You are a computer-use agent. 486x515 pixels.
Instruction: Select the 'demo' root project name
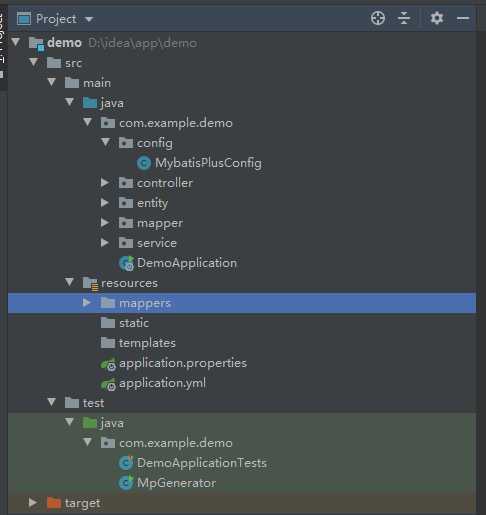point(64,43)
